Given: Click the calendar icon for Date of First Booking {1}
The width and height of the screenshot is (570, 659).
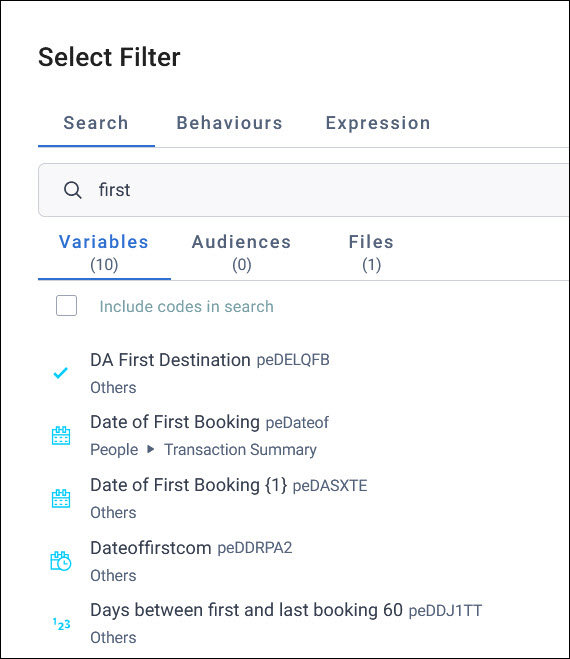Looking at the screenshot, I should 61,498.
